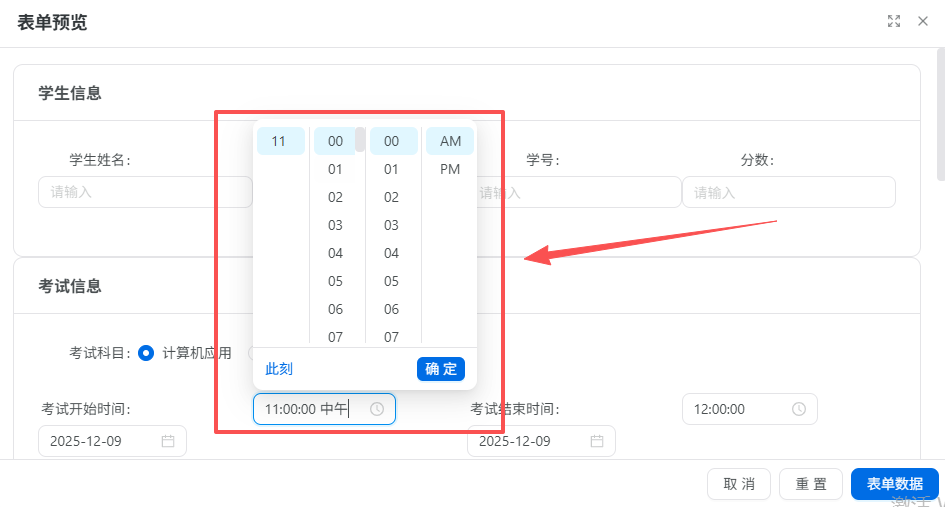Click the fullscreen expand icon in header
Viewport: 945px width, 507px height.
coord(894,22)
